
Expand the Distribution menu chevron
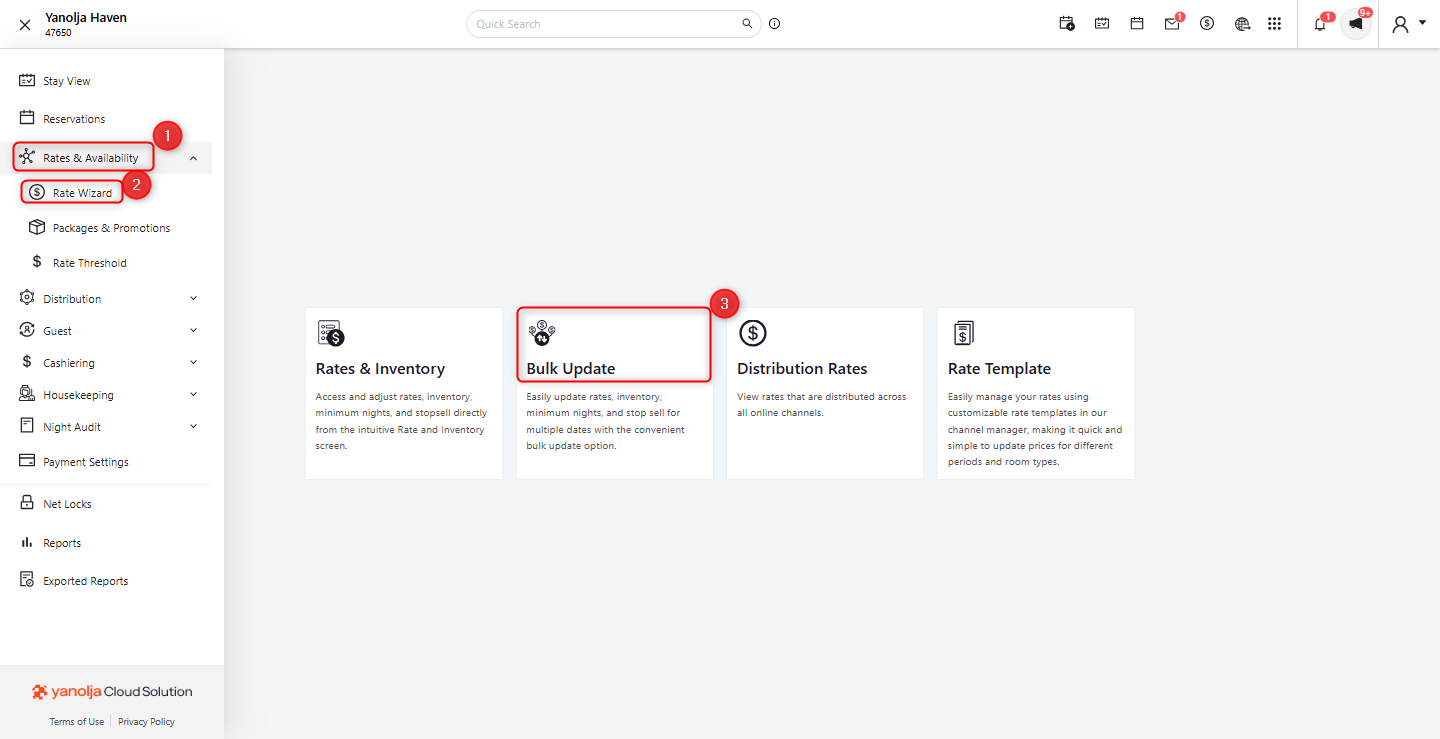tap(193, 298)
